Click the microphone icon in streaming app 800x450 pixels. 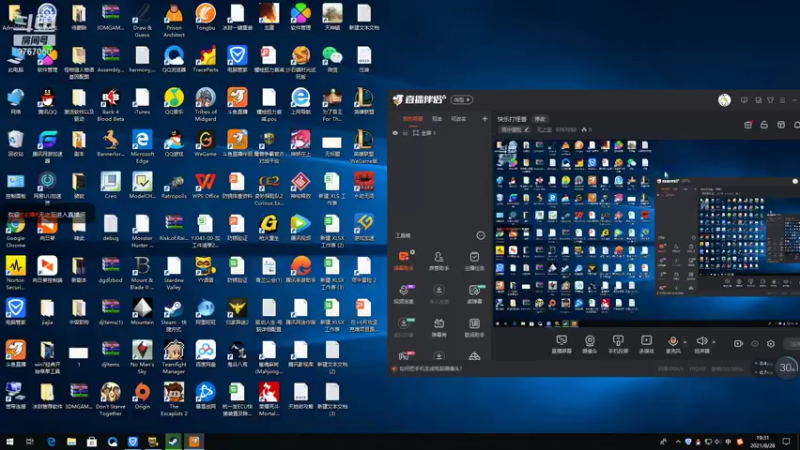673,341
